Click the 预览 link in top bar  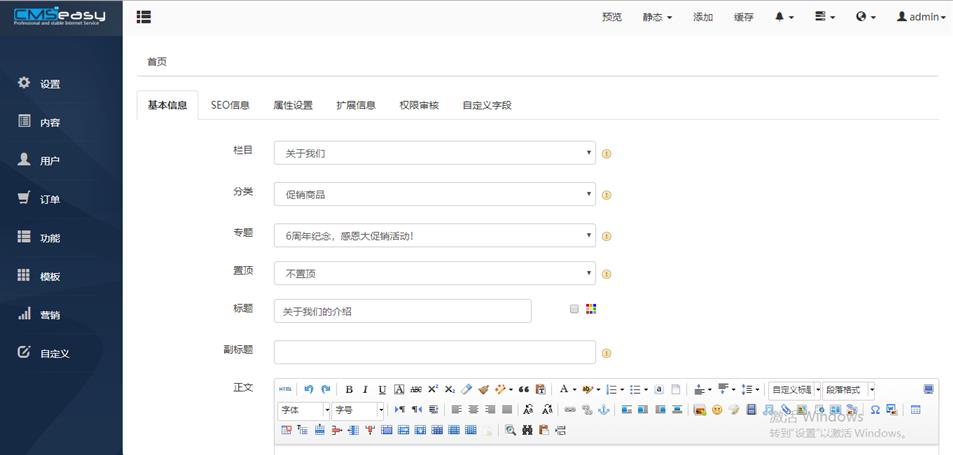coord(612,17)
